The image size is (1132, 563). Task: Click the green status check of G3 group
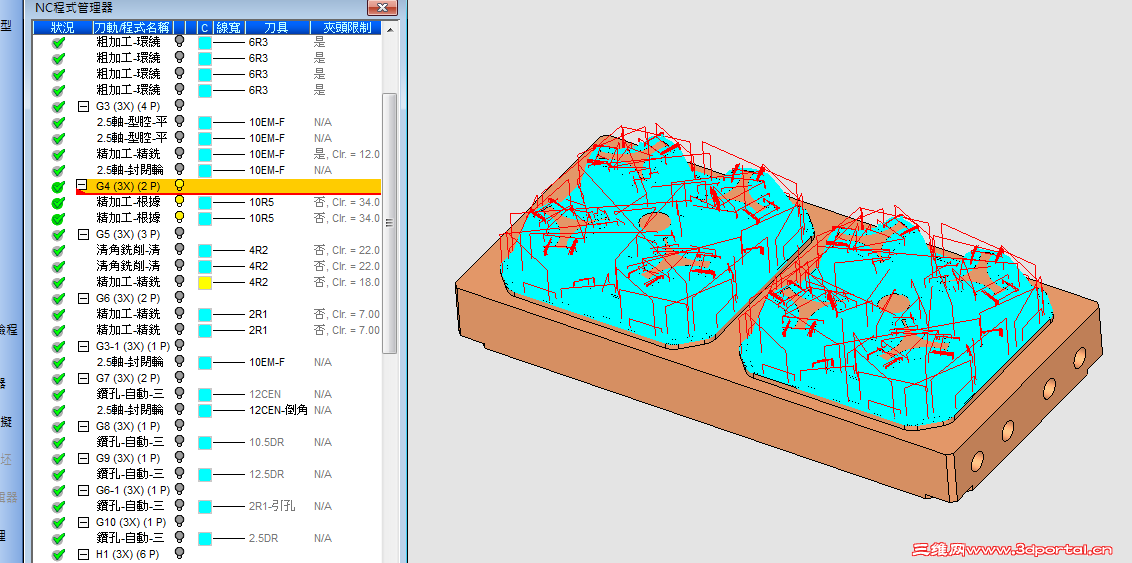(58, 107)
